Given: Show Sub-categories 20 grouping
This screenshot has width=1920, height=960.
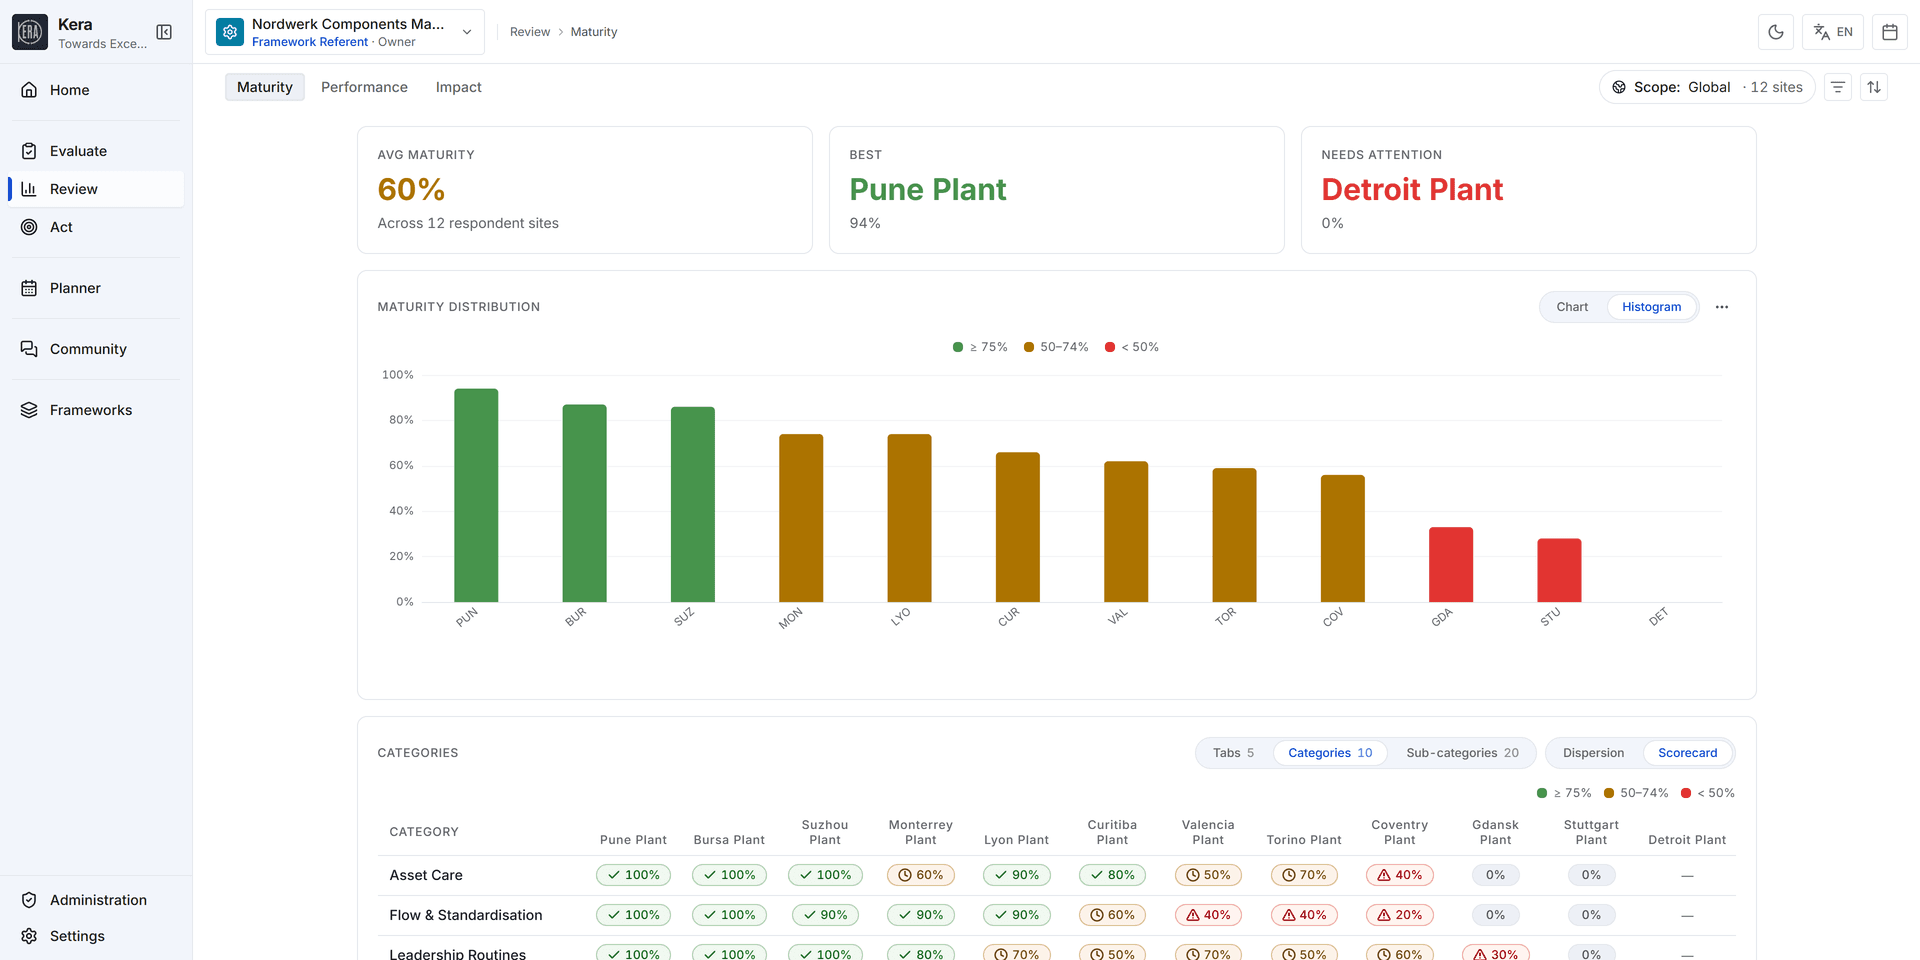Looking at the screenshot, I should coord(1462,753).
